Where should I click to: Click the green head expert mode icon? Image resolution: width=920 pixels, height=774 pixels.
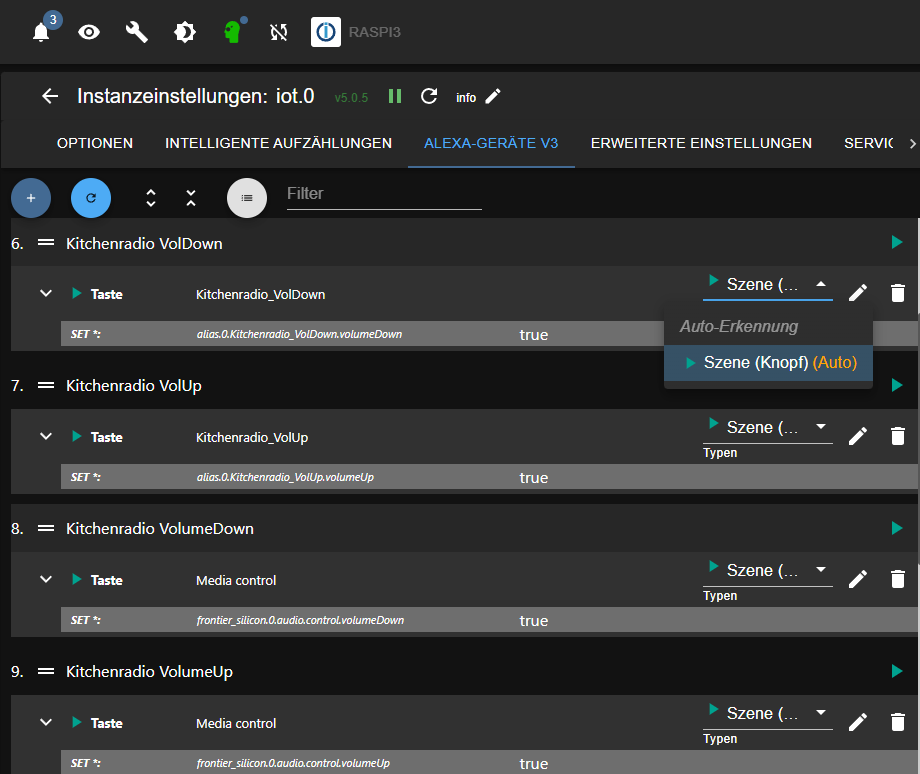point(232,32)
